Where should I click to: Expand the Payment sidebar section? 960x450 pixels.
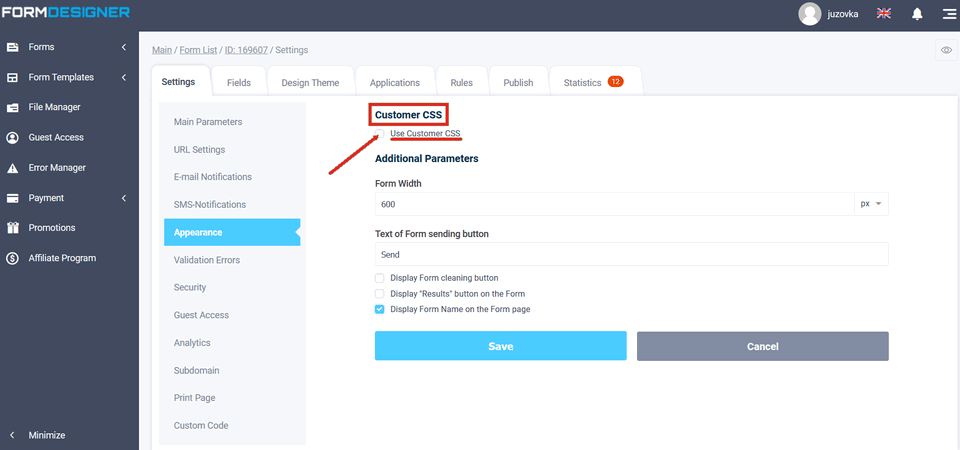123,198
